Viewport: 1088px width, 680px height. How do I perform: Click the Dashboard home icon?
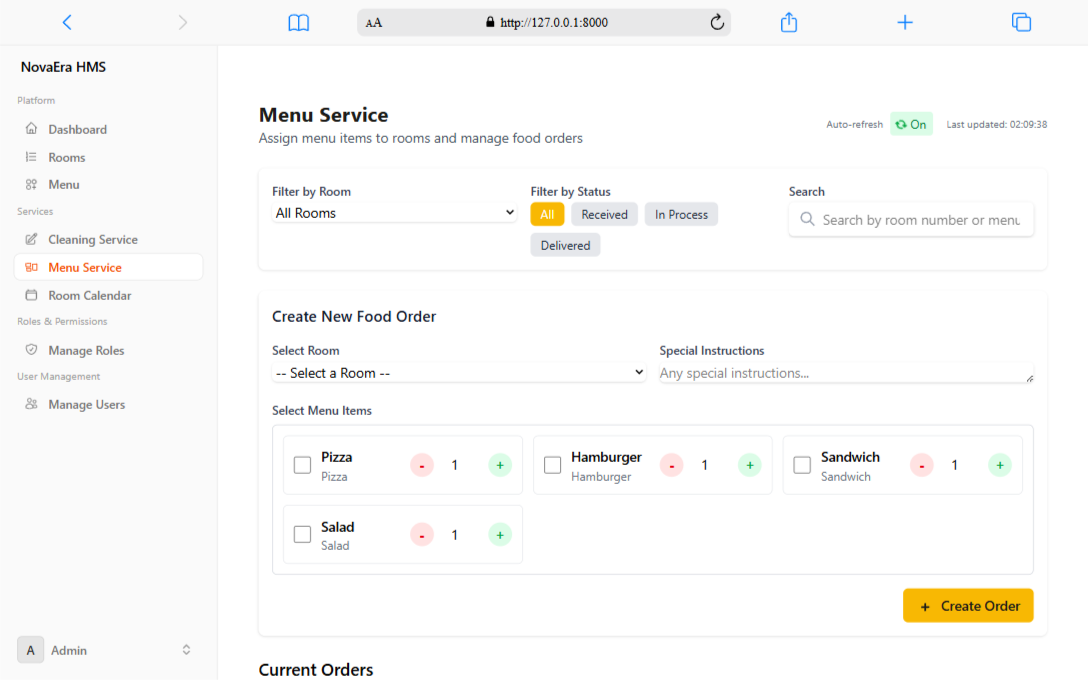click(31, 128)
